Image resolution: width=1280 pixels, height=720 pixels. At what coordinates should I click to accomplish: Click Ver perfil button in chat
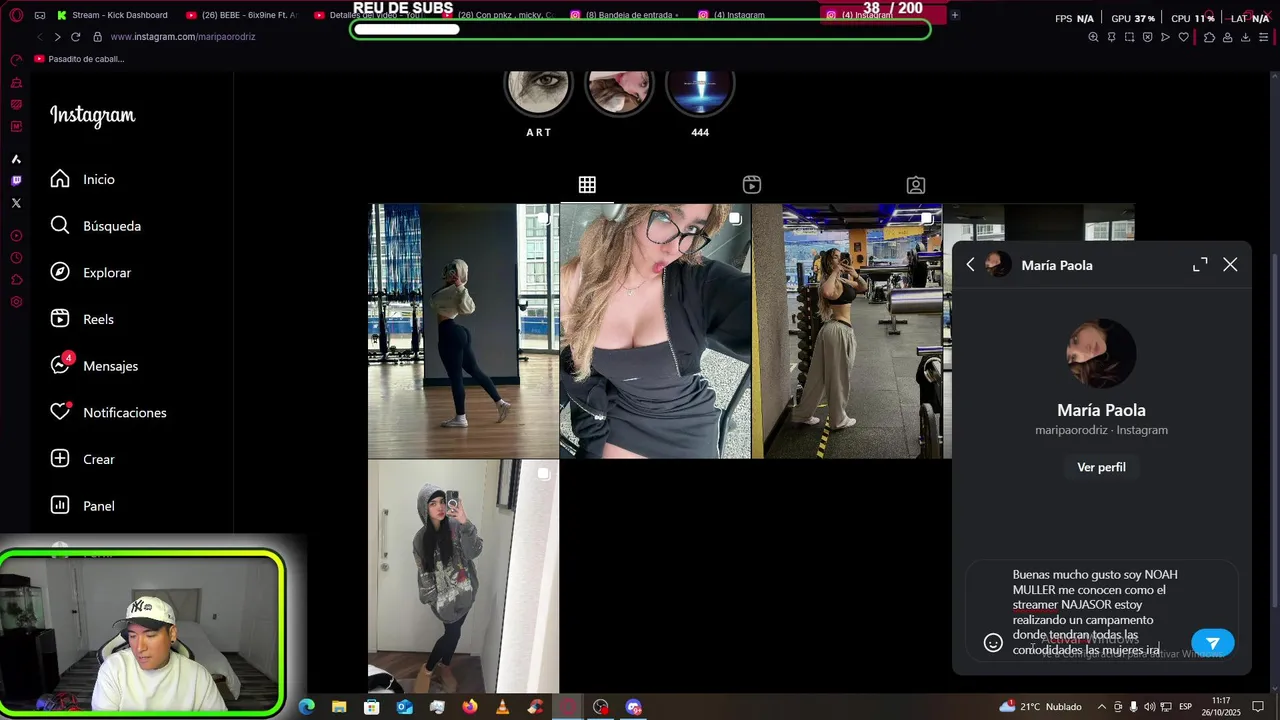click(1101, 467)
